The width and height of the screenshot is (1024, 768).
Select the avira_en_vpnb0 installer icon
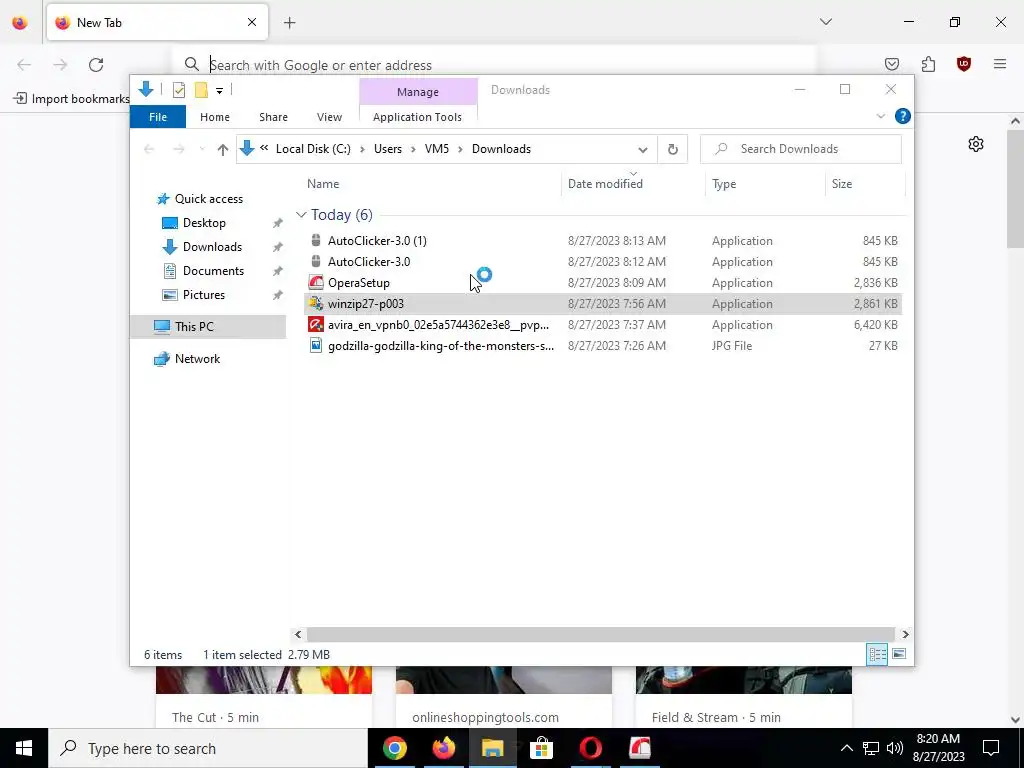point(316,325)
